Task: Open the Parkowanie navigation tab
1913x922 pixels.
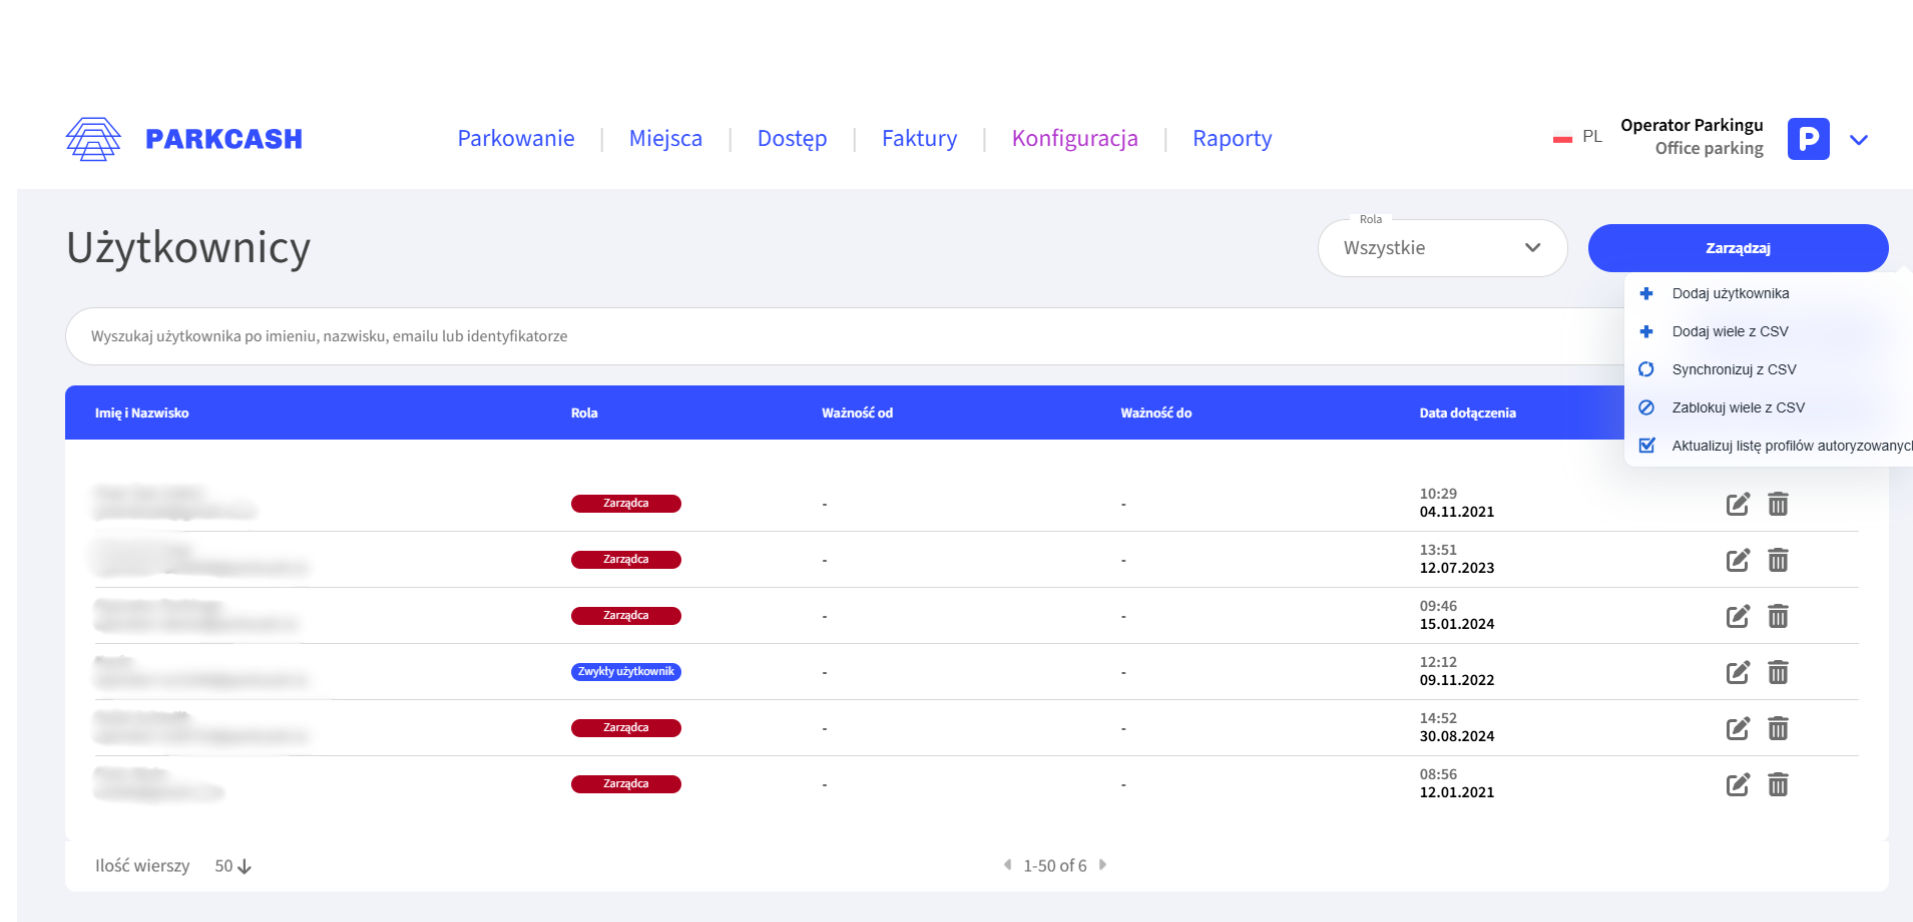Action: [x=515, y=138]
